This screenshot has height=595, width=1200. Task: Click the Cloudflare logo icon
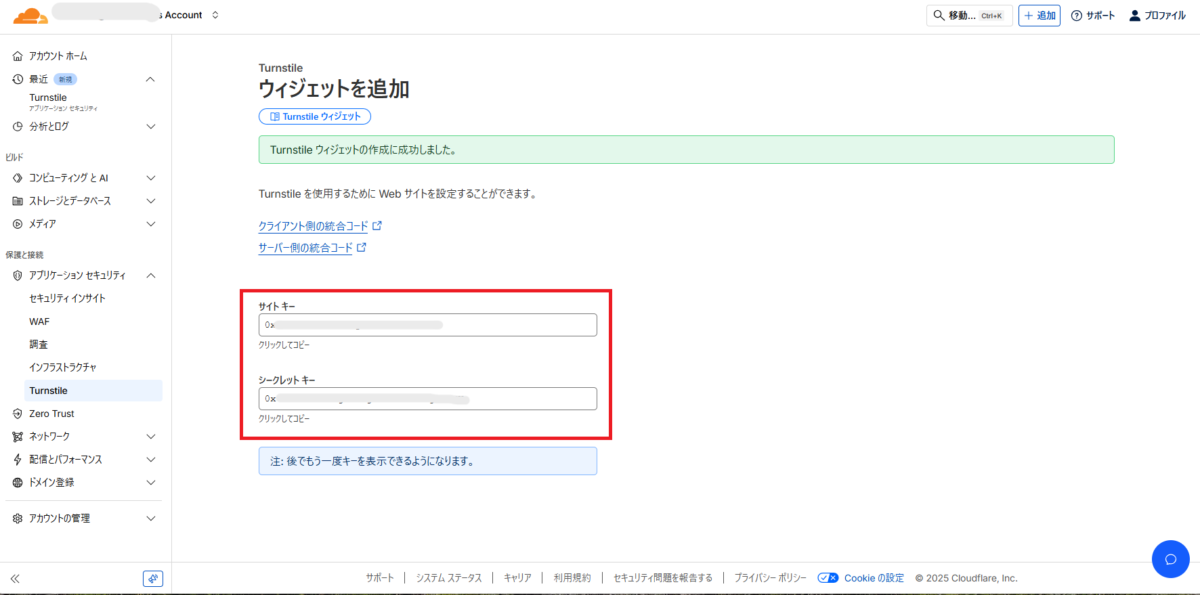coord(30,15)
